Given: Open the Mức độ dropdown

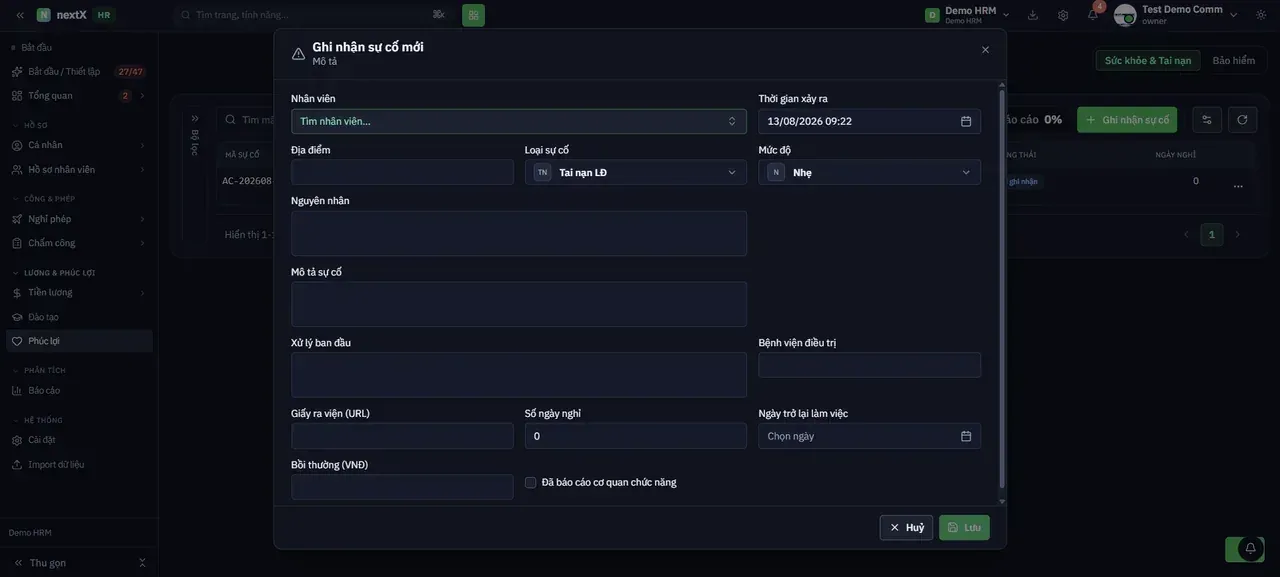Looking at the screenshot, I should click(x=869, y=172).
